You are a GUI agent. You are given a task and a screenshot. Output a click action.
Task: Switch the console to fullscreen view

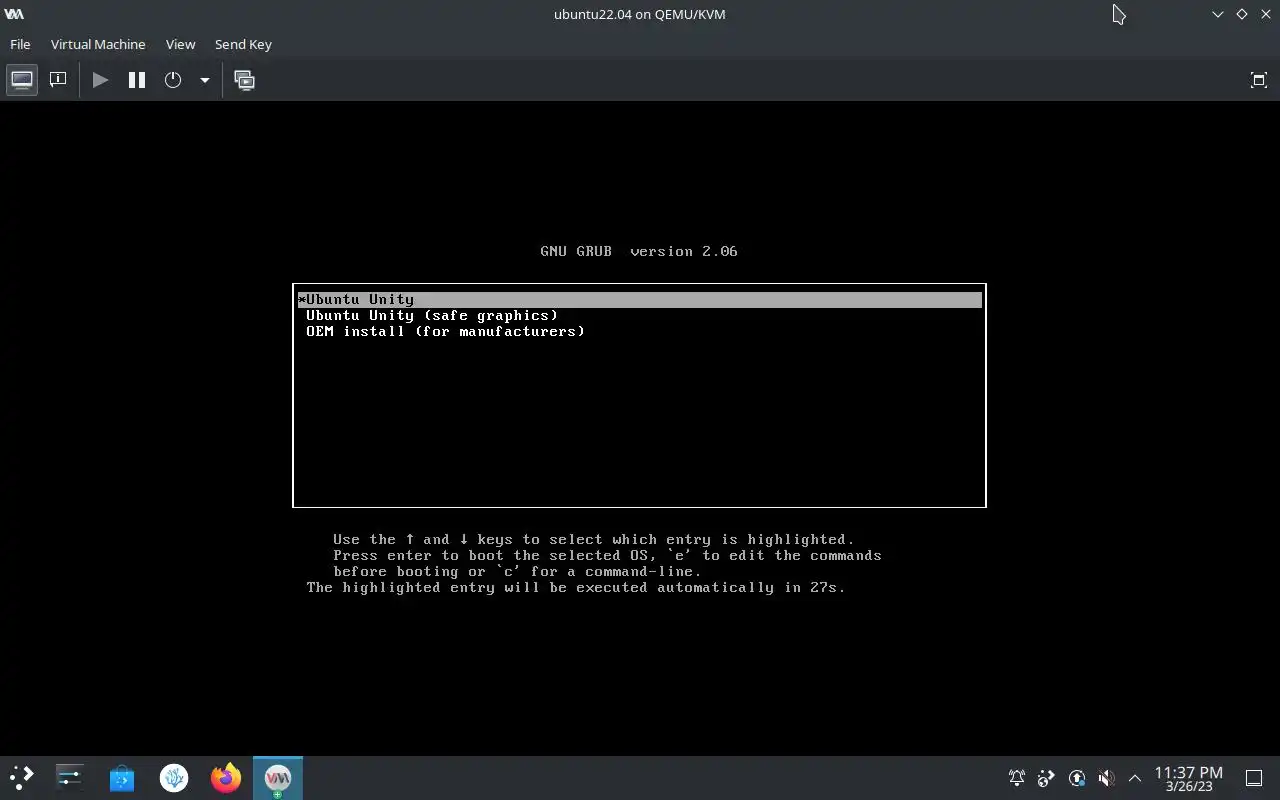[1259, 80]
